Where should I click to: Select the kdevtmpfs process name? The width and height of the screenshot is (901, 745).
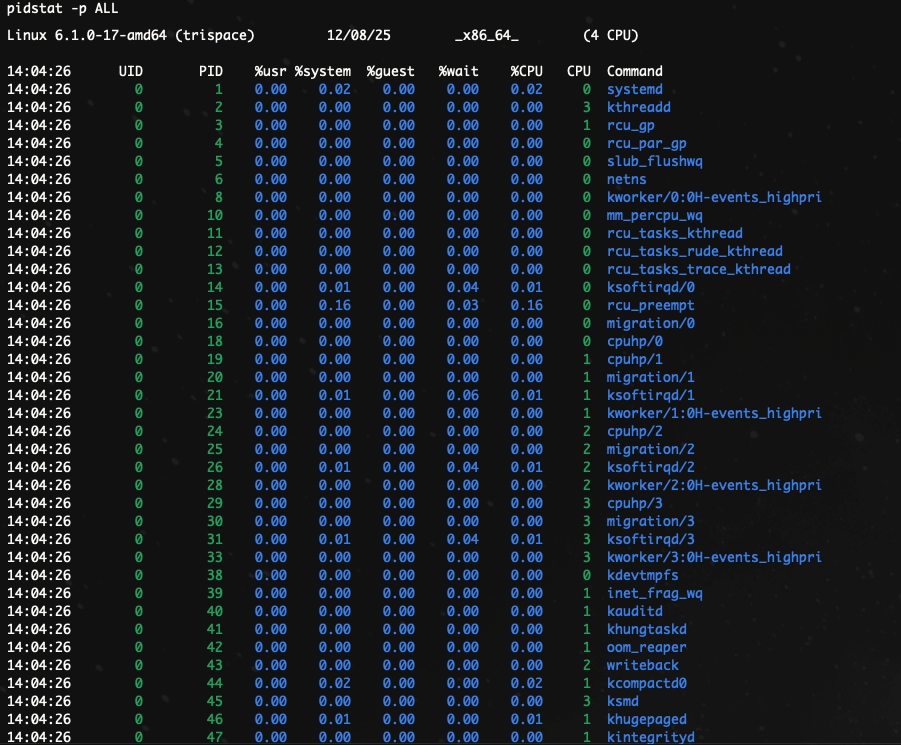(642, 575)
